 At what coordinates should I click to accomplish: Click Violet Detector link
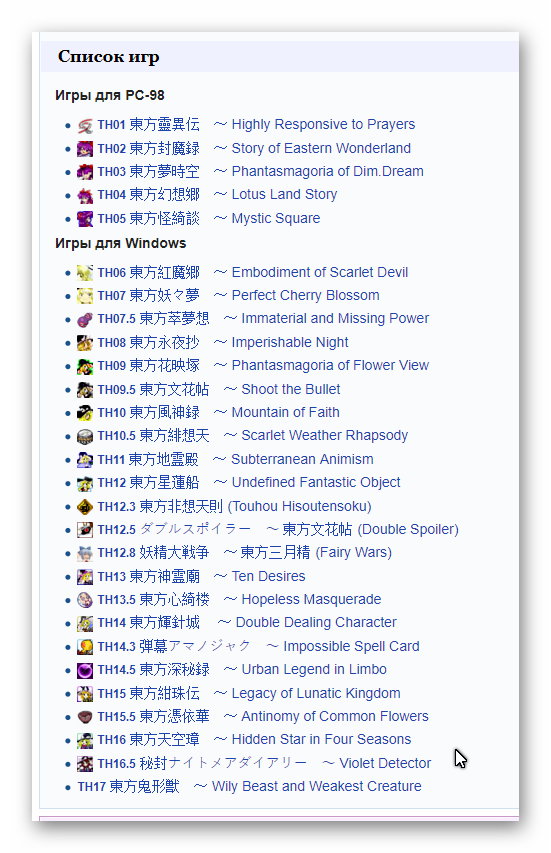coord(385,763)
